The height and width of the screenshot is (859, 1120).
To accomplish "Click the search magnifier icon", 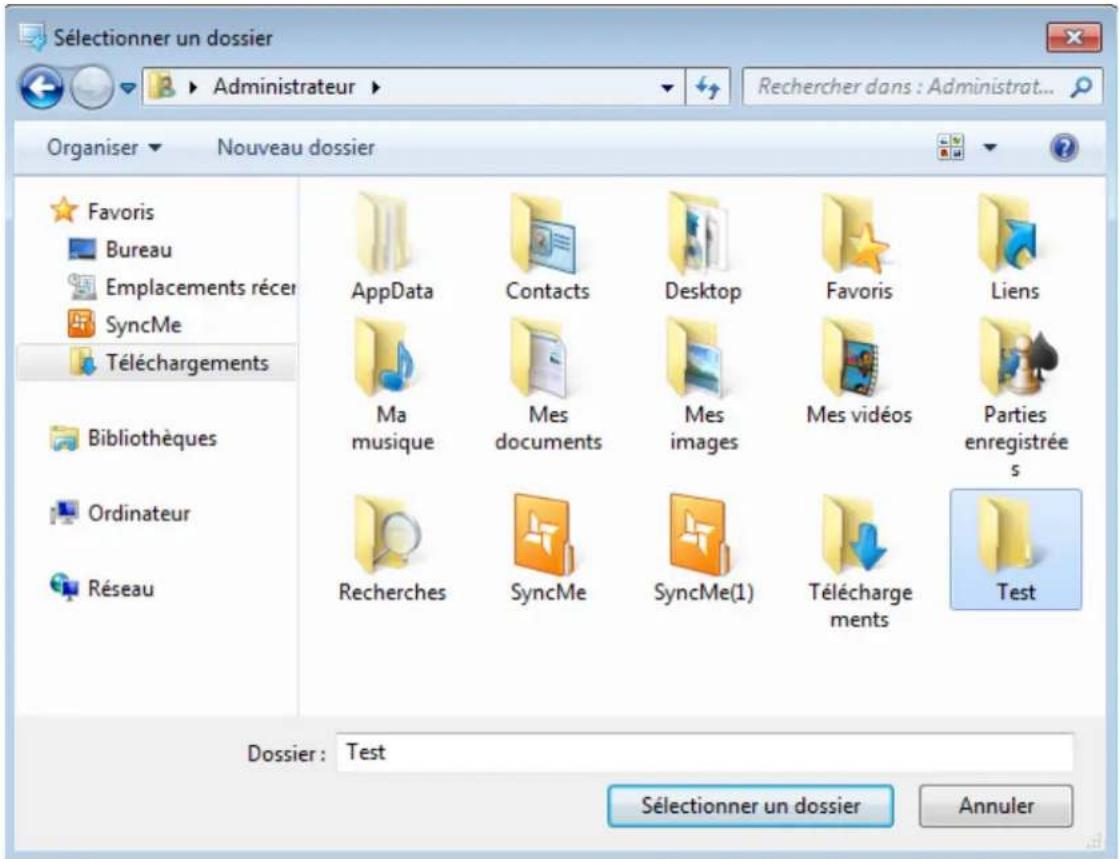I will tap(1081, 87).
